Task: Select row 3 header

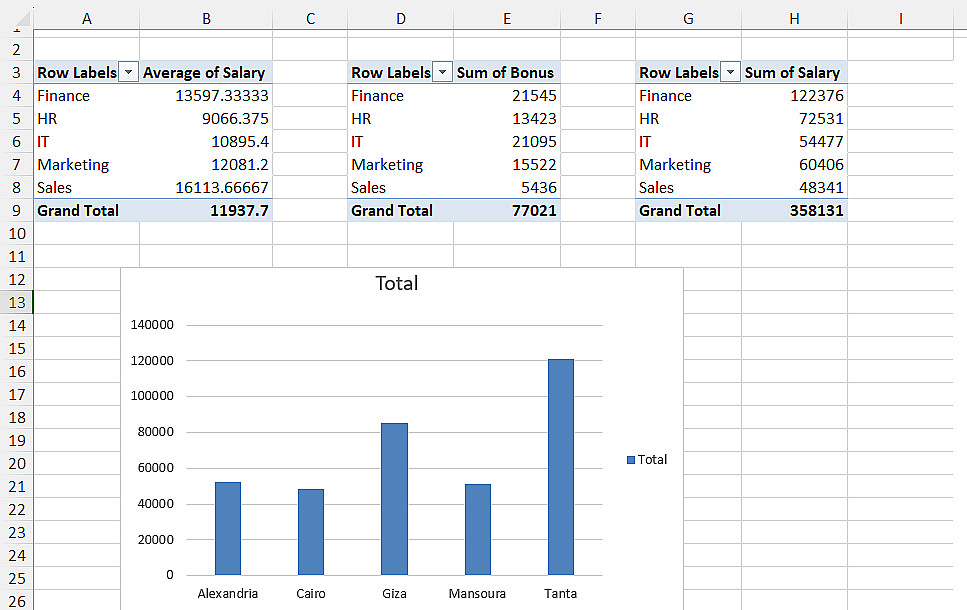Action: pos(17,72)
